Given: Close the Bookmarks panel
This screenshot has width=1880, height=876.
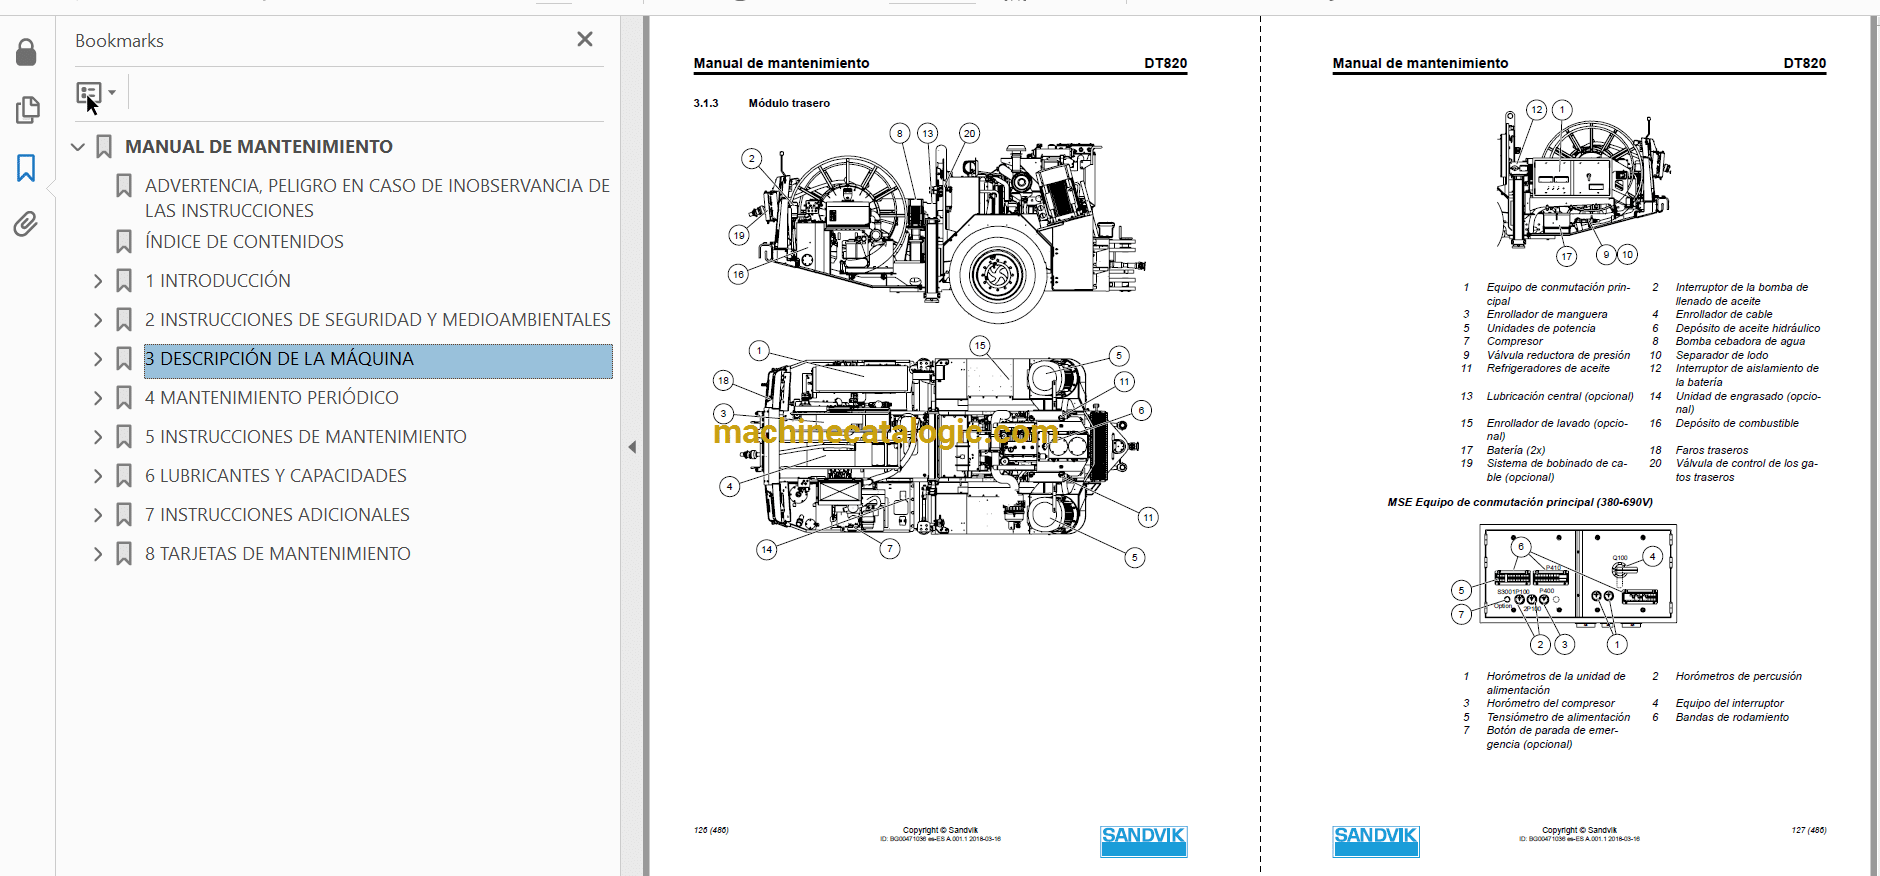Looking at the screenshot, I should tap(585, 39).
